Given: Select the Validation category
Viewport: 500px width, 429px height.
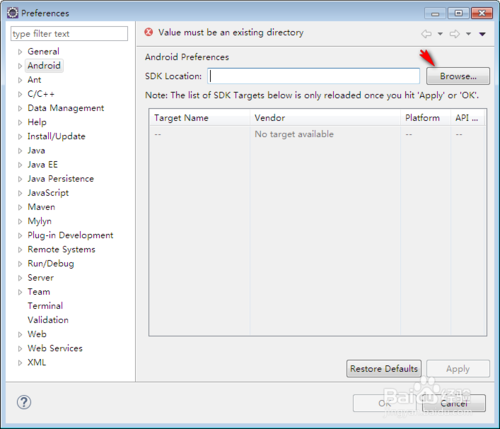Looking at the screenshot, I should 48,320.
